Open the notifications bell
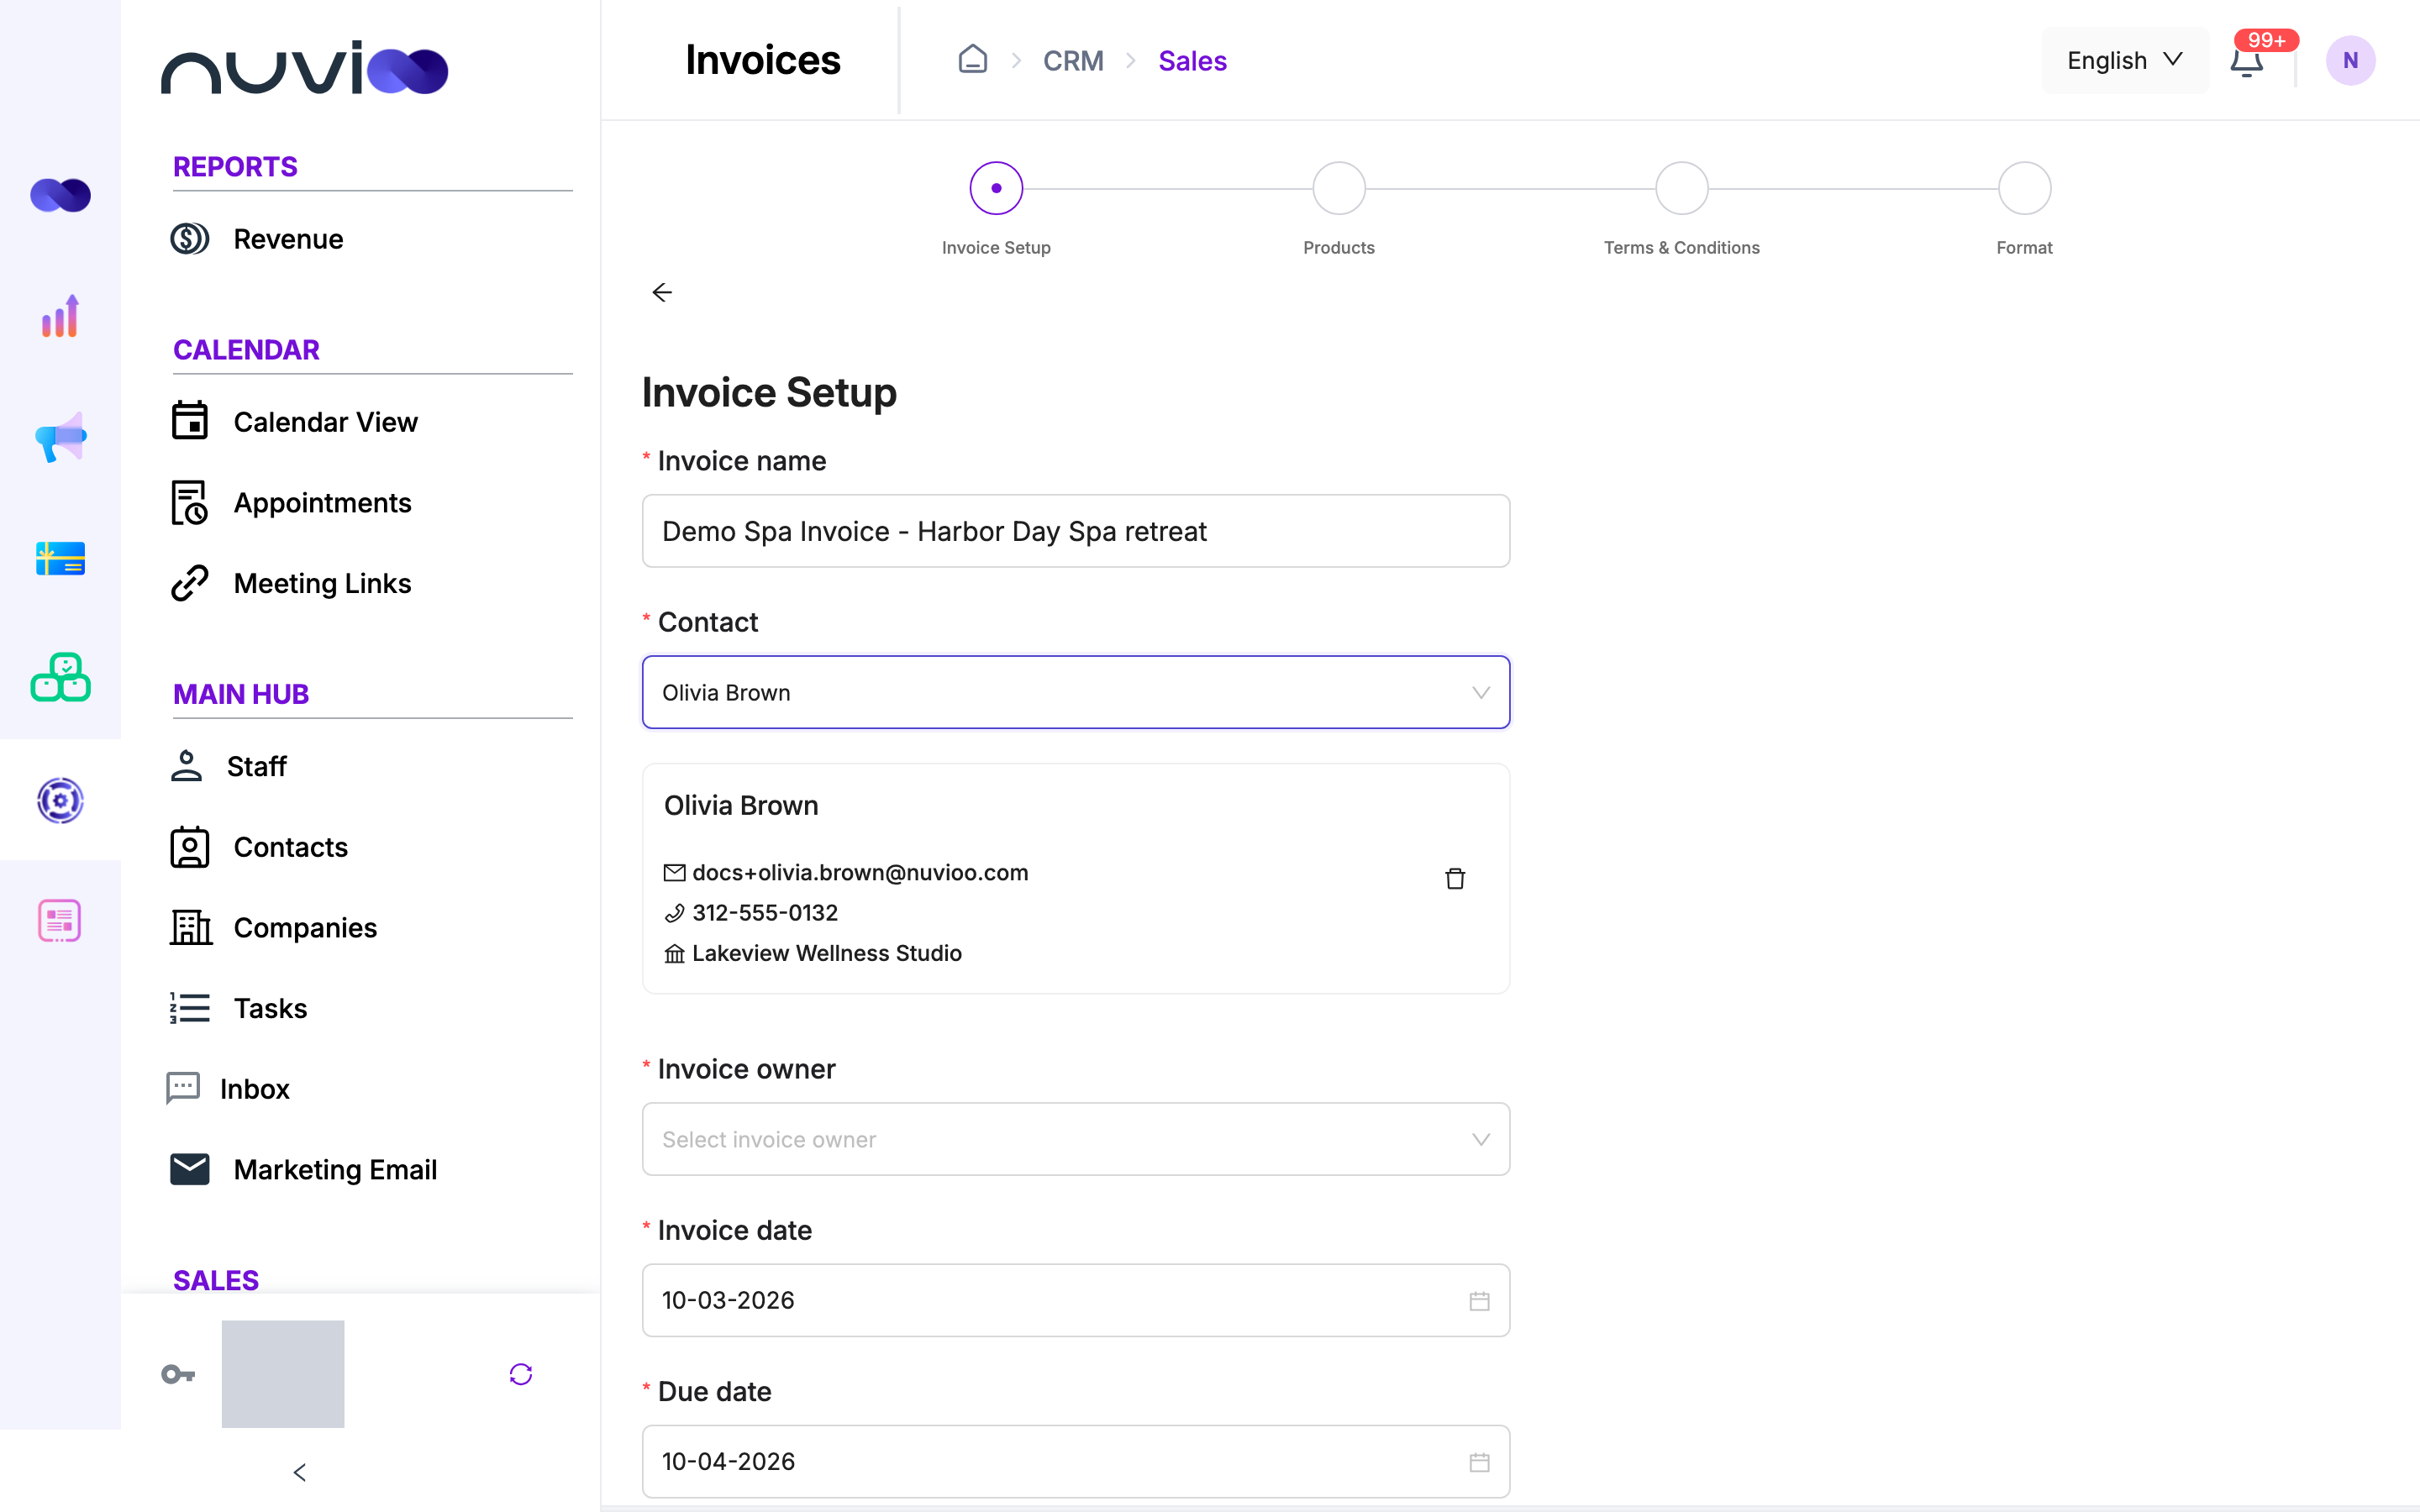This screenshot has width=2420, height=1512. (2246, 61)
